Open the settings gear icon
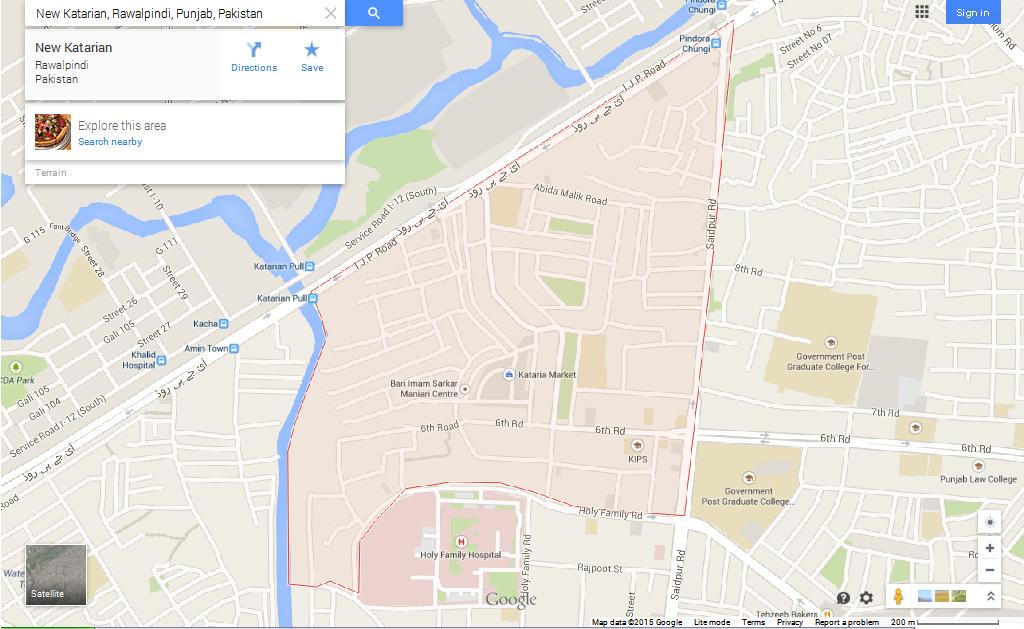 pyautogui.click(x=866, y=598)
